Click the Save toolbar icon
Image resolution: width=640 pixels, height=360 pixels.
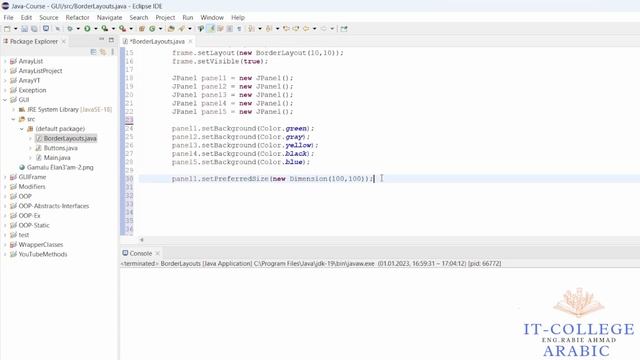point(24,29)
